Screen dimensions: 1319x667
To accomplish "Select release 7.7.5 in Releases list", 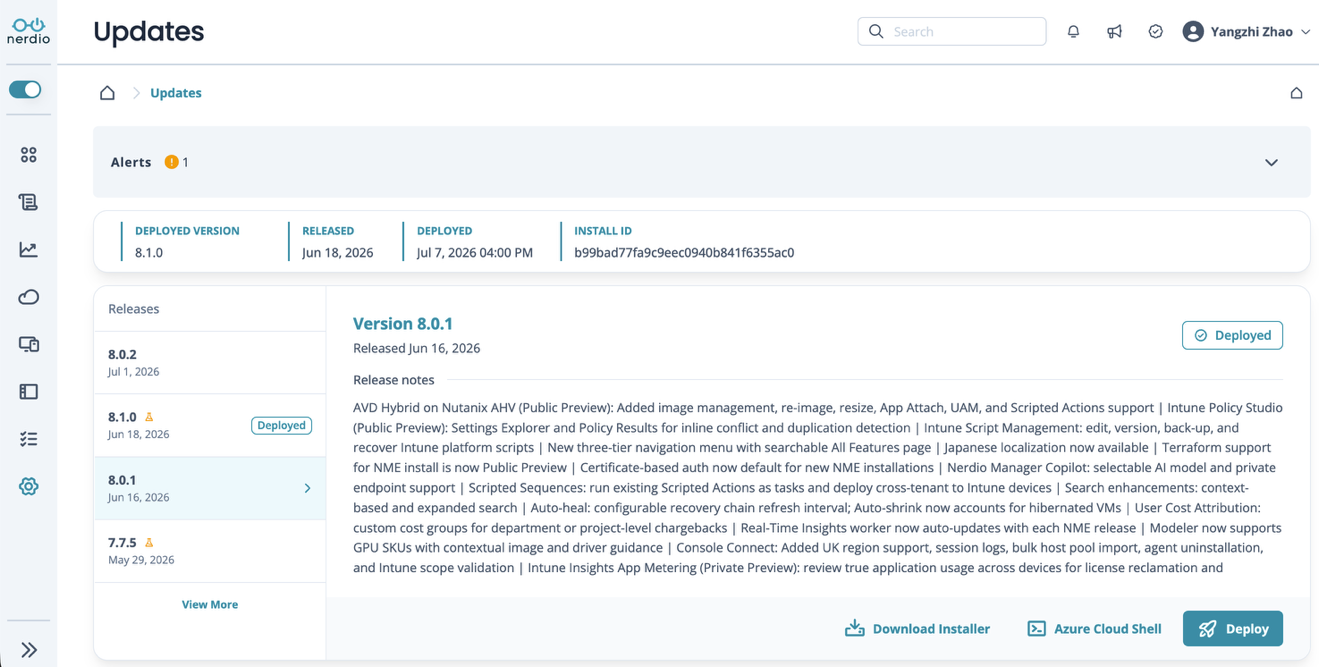I will pos(210,551).
